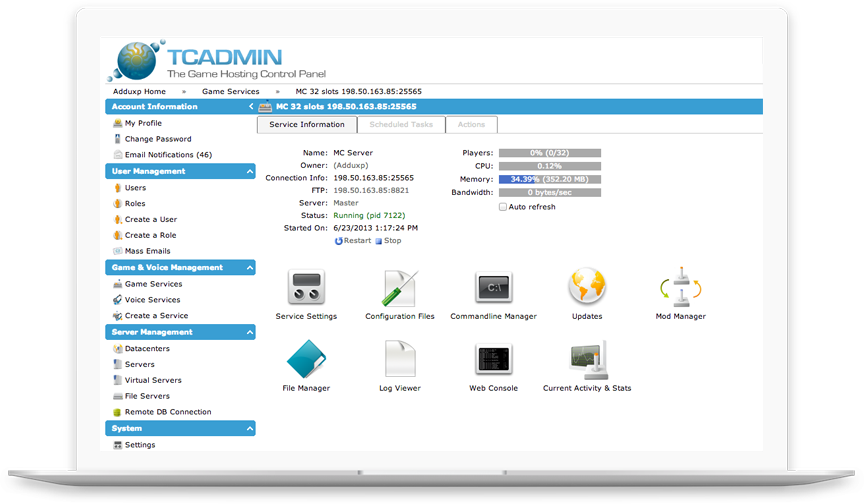Click the Create a Role icon
864x504 pixels.
(x=117, y=235)
